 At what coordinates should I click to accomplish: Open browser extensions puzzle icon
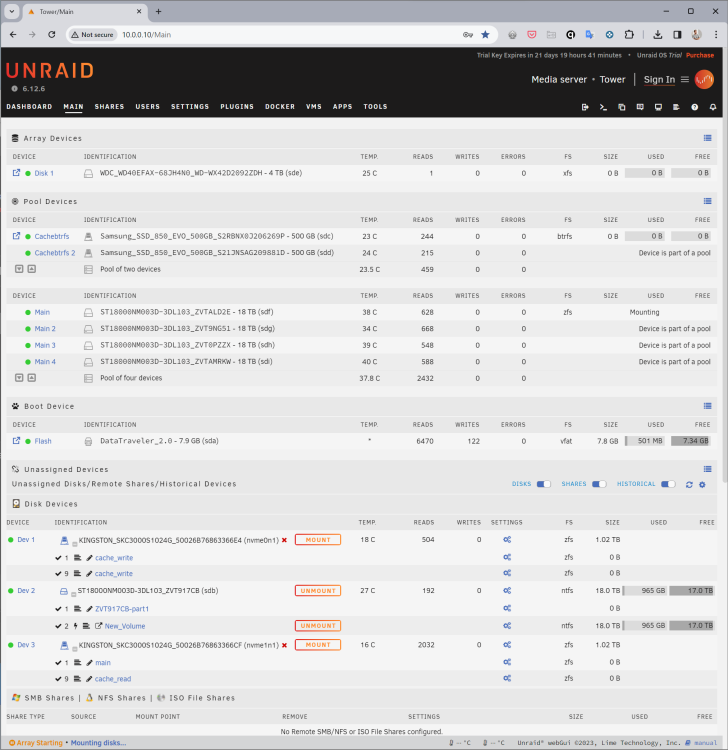pyautogui.click(x=629, y=34)
